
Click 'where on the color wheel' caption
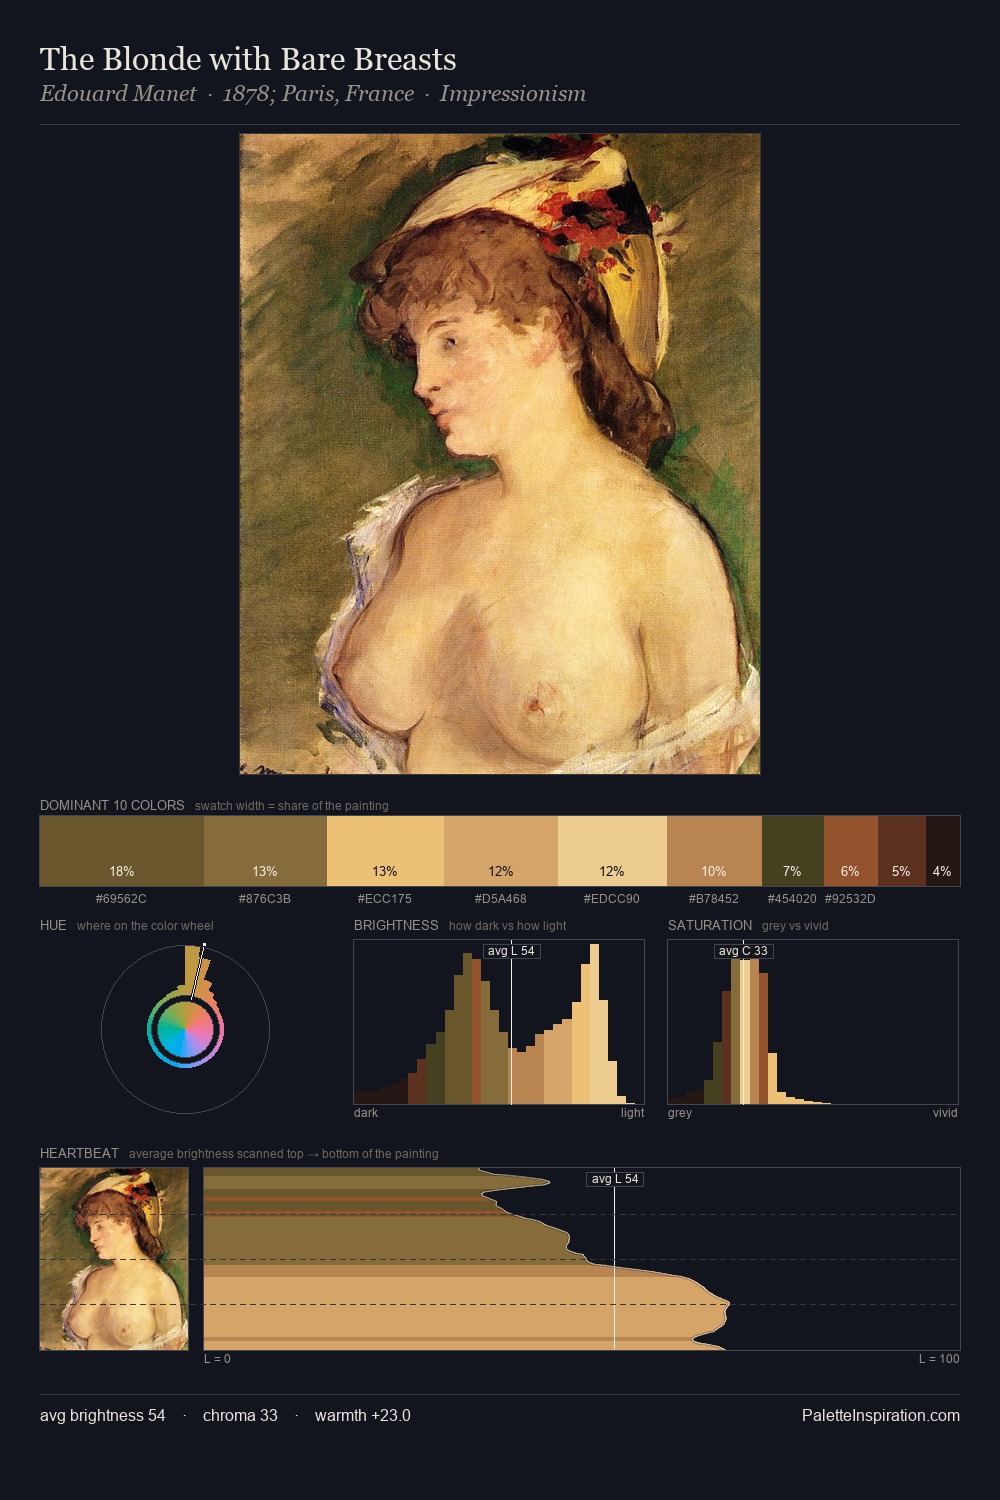(x=145, y=926)
